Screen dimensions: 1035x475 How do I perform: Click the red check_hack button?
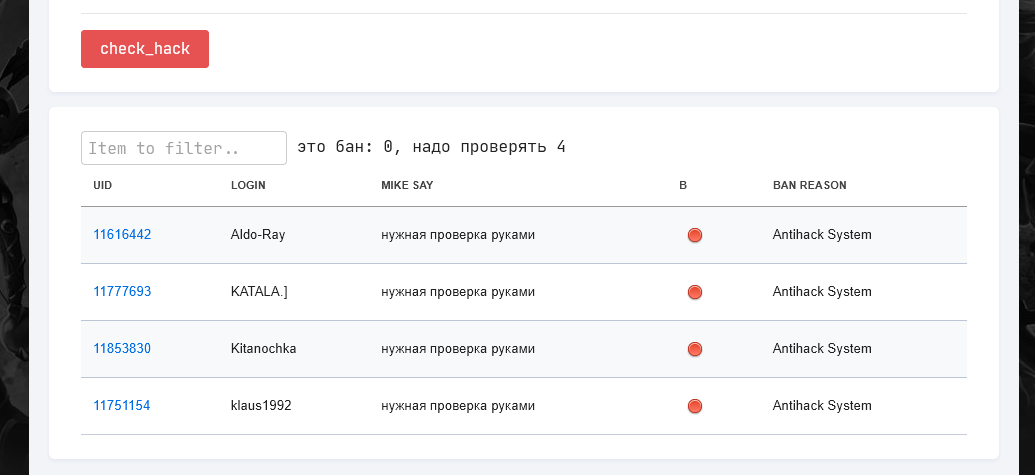tap(145, 49)
